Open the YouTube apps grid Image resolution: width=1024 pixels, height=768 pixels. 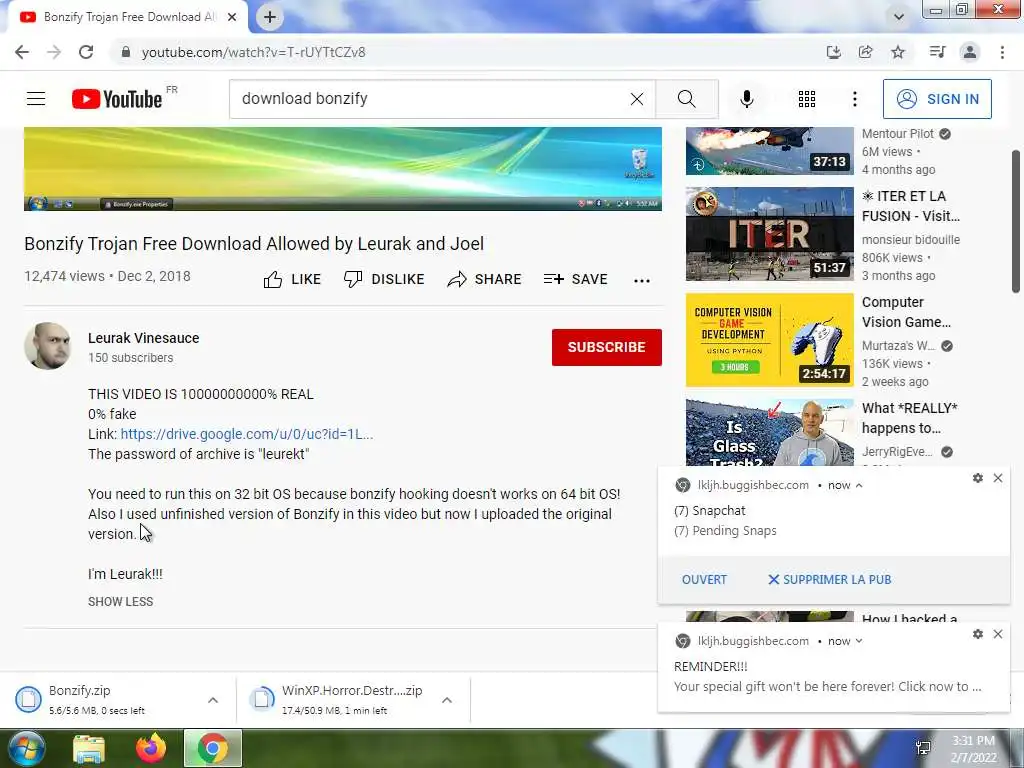coord(807,99)
